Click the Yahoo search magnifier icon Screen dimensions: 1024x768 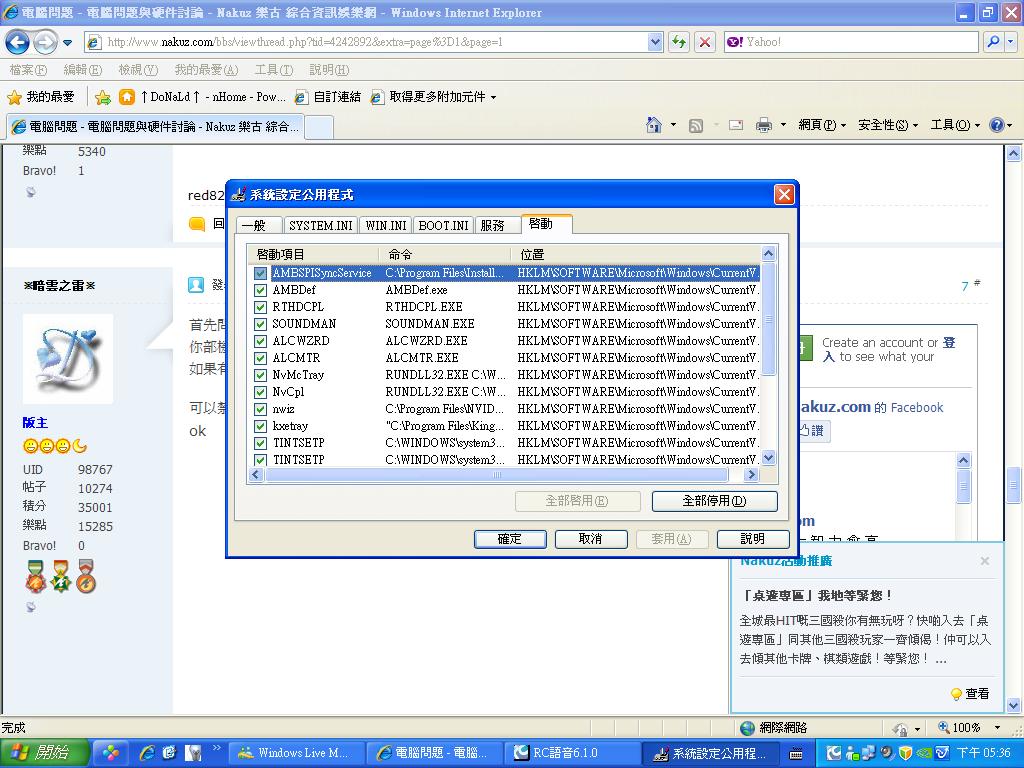pos(993,42)
